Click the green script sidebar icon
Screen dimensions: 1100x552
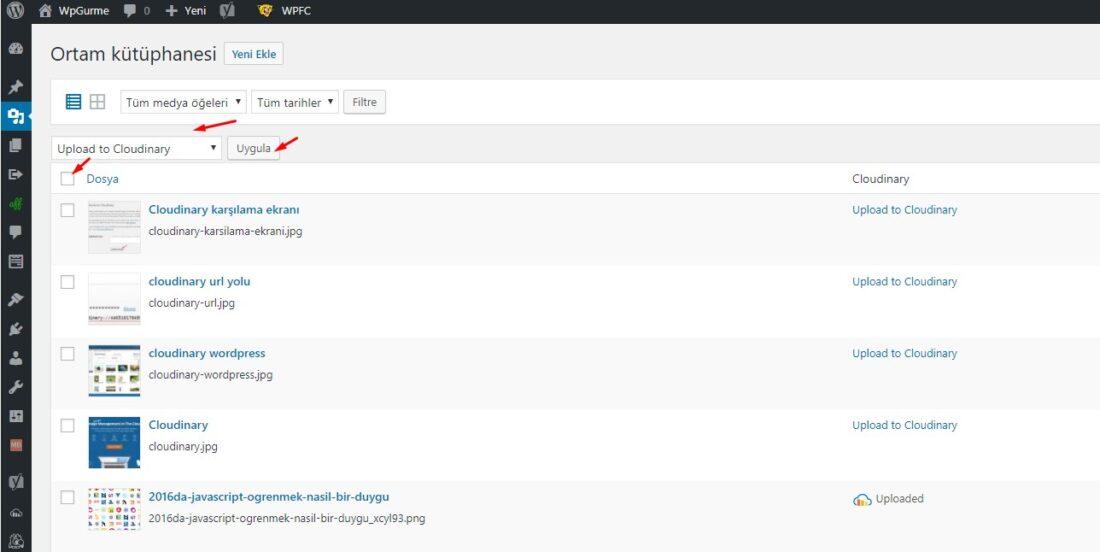(x=15, y=203)
